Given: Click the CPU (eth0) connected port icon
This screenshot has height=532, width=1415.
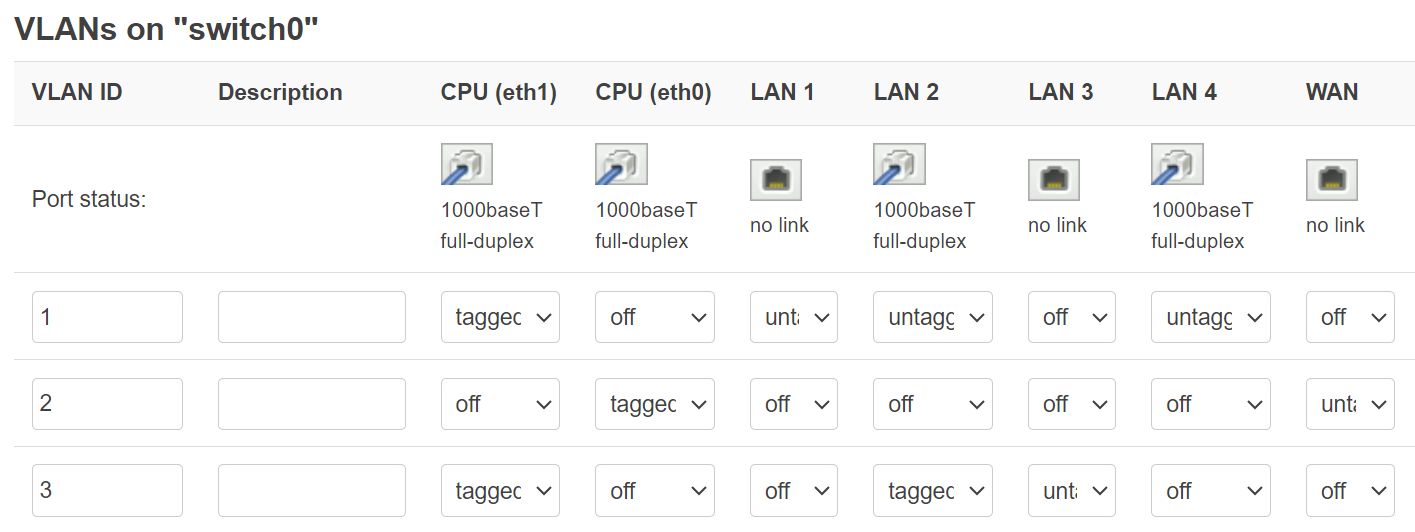Looking at the screenshot, I should [x=621, y=165].
